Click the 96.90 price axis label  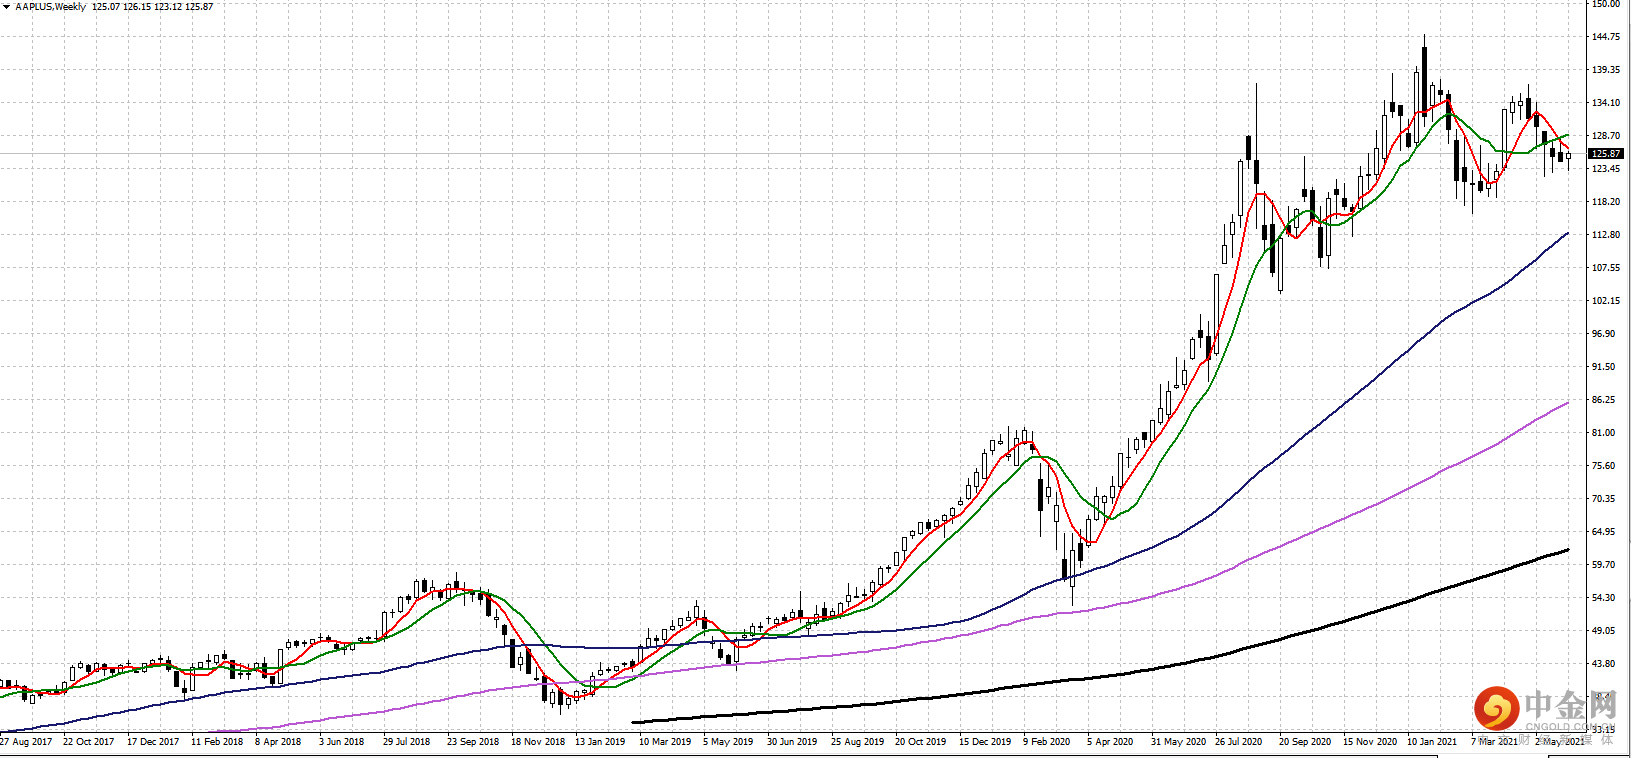point(1604,334)
